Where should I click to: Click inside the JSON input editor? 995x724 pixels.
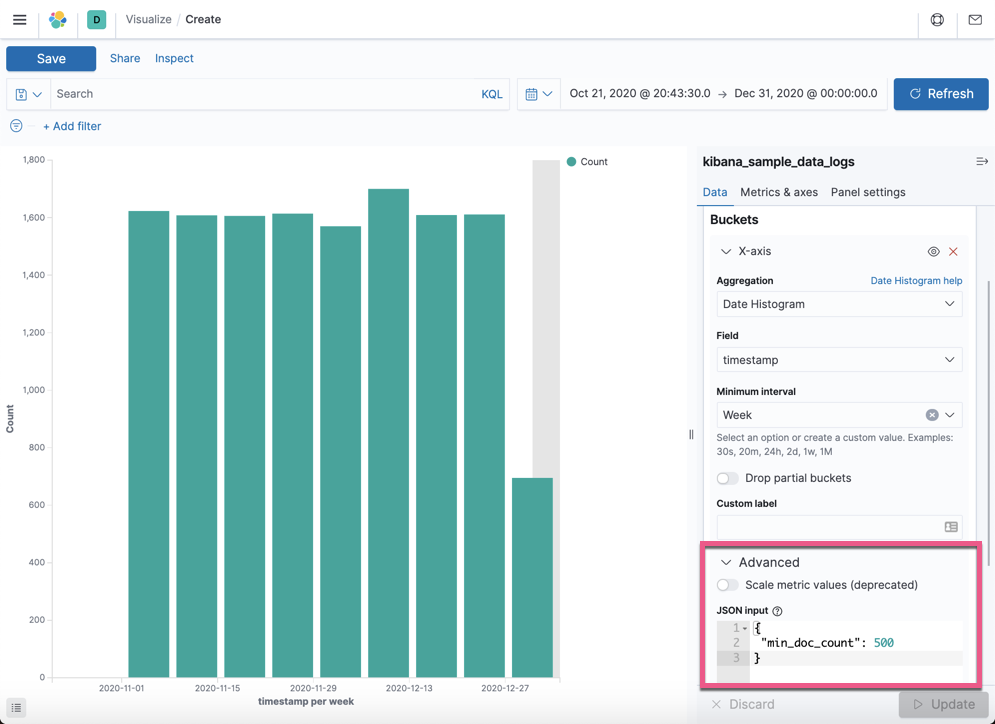pos(856,651)
